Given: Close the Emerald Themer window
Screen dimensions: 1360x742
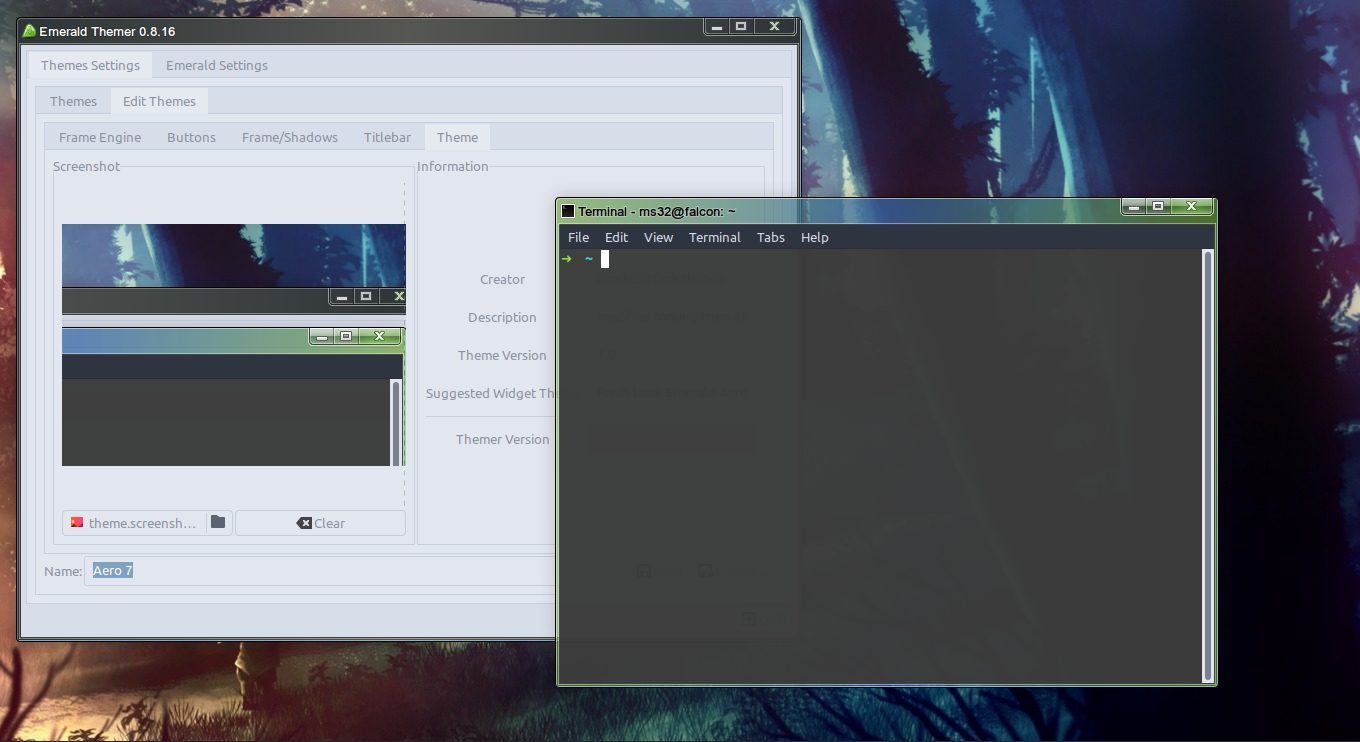Looking at the screenshot, I should [x=774, y=26].
